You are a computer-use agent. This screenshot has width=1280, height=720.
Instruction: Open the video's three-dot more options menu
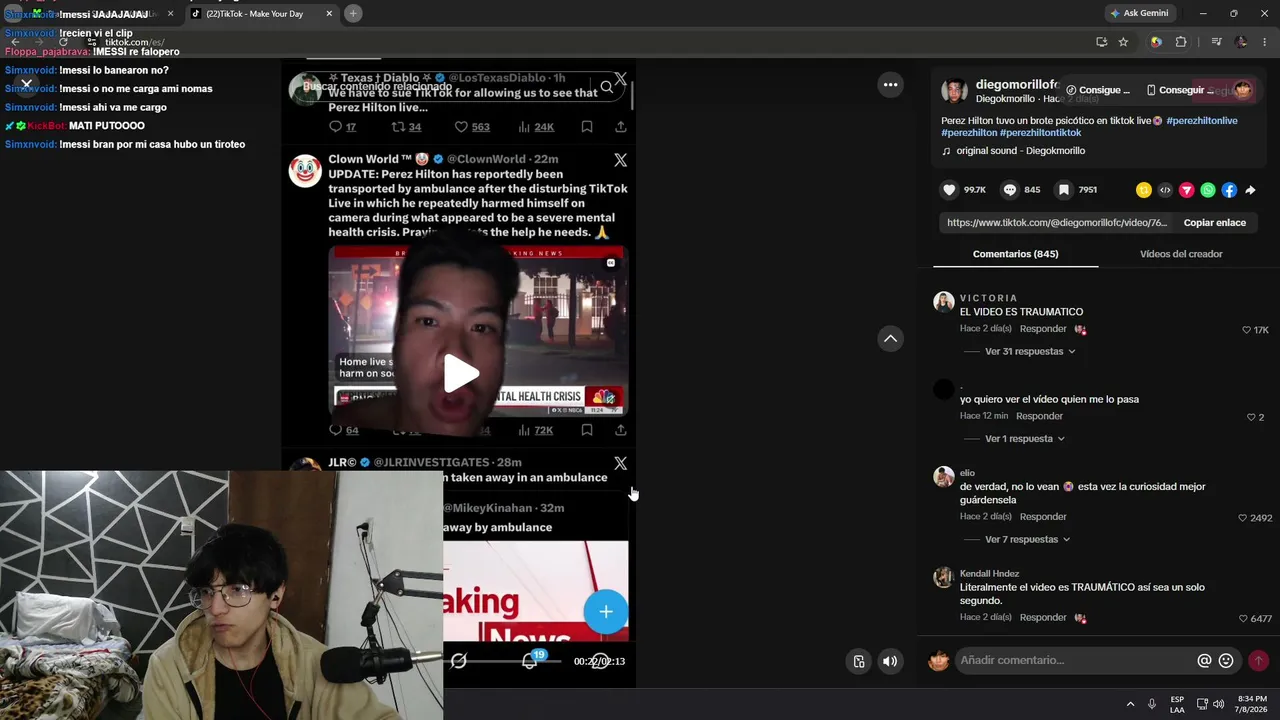890,85
